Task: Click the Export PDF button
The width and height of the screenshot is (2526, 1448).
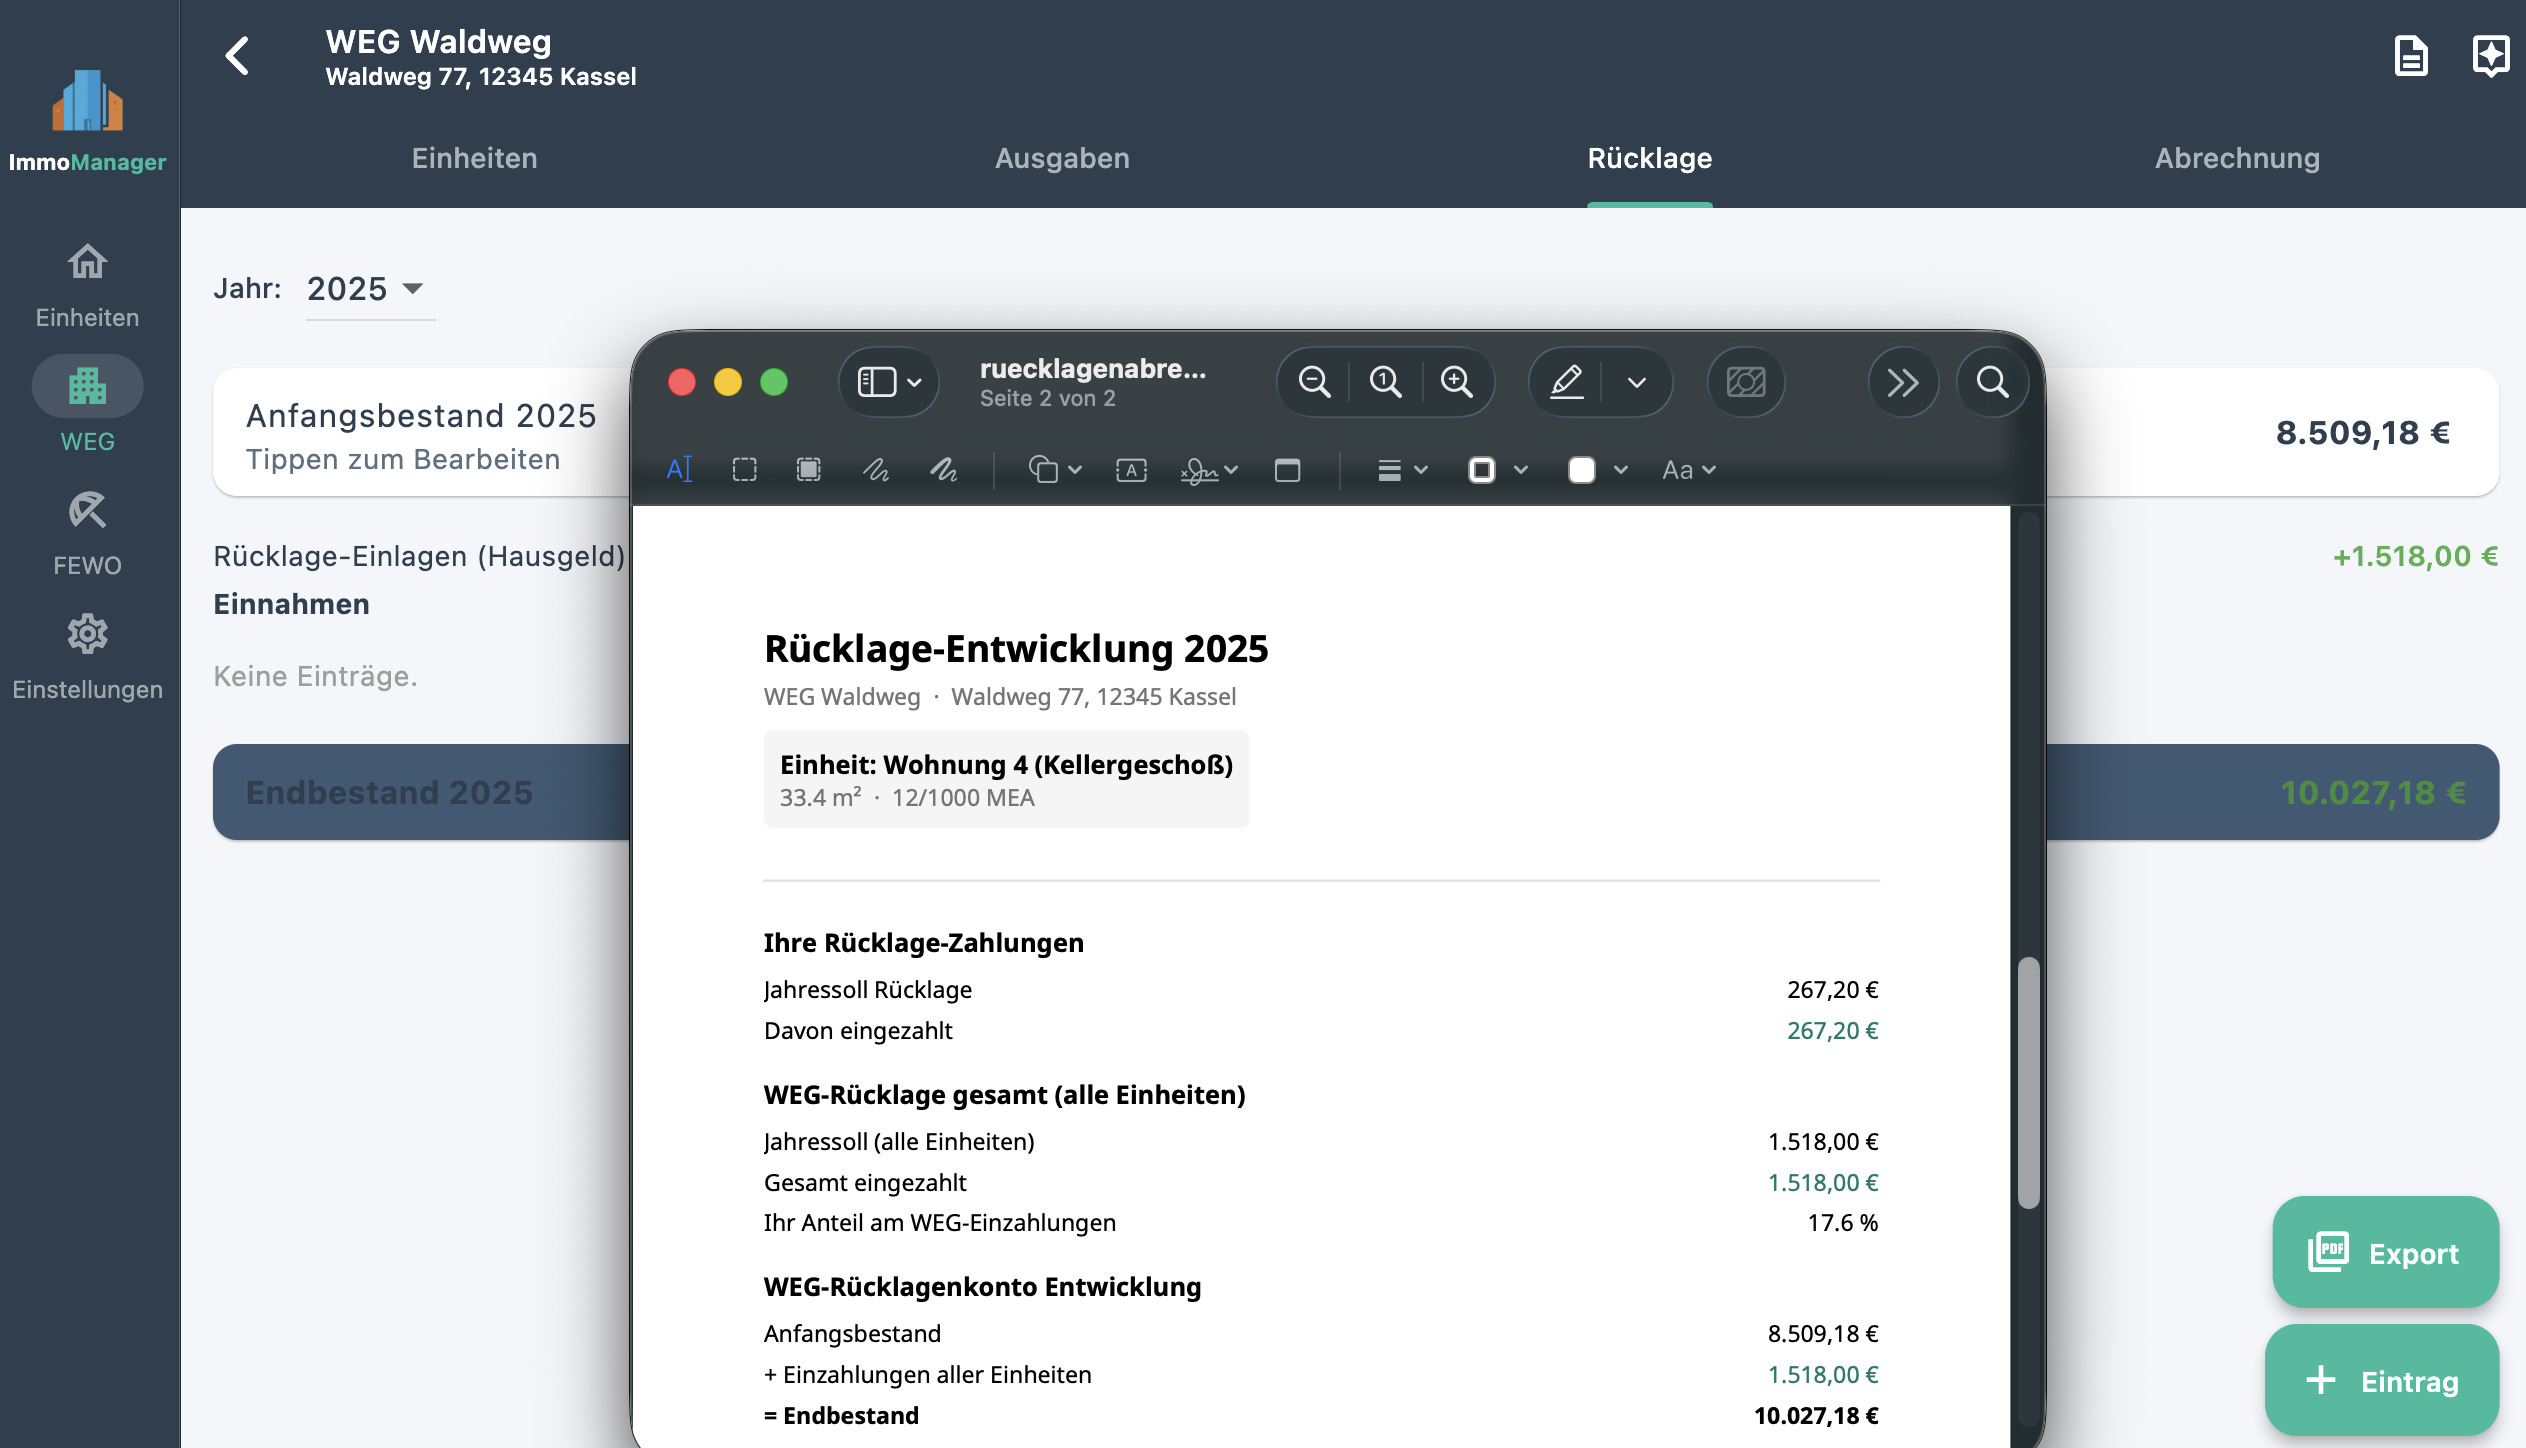Action: point(2385,1252)
